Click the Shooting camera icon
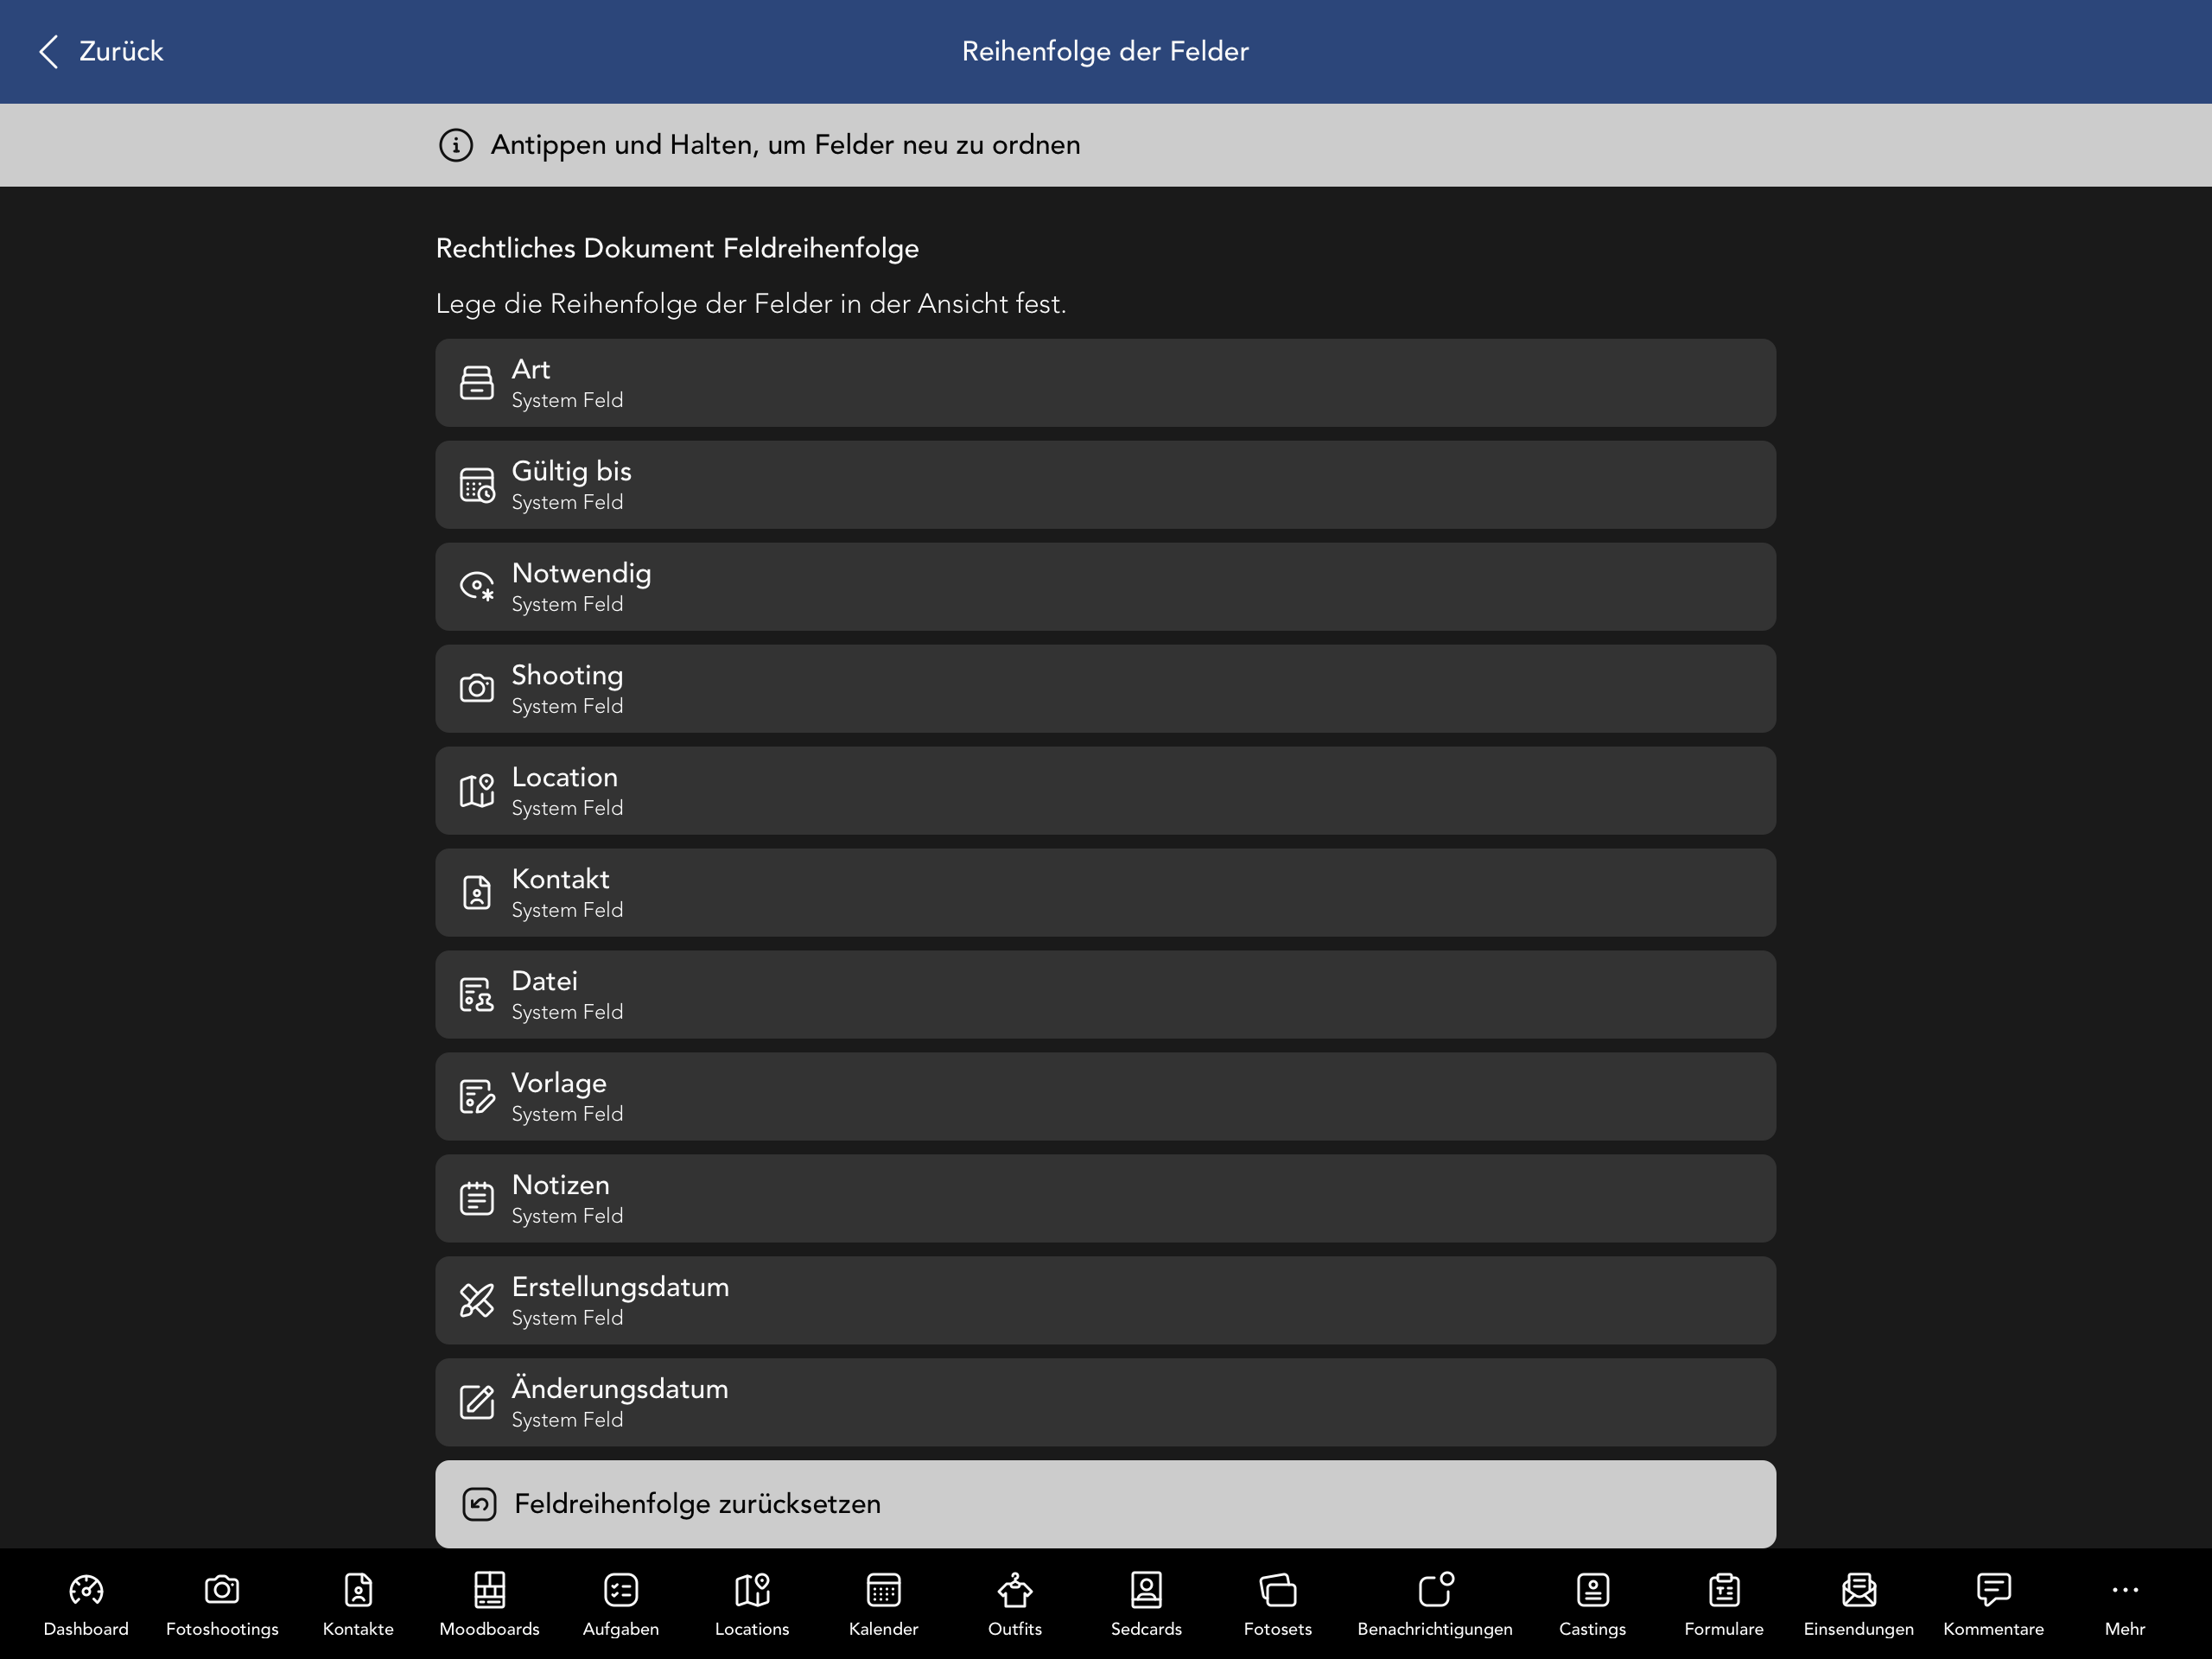Viewport: 2212px width, 1659px height. pos(477,689)
